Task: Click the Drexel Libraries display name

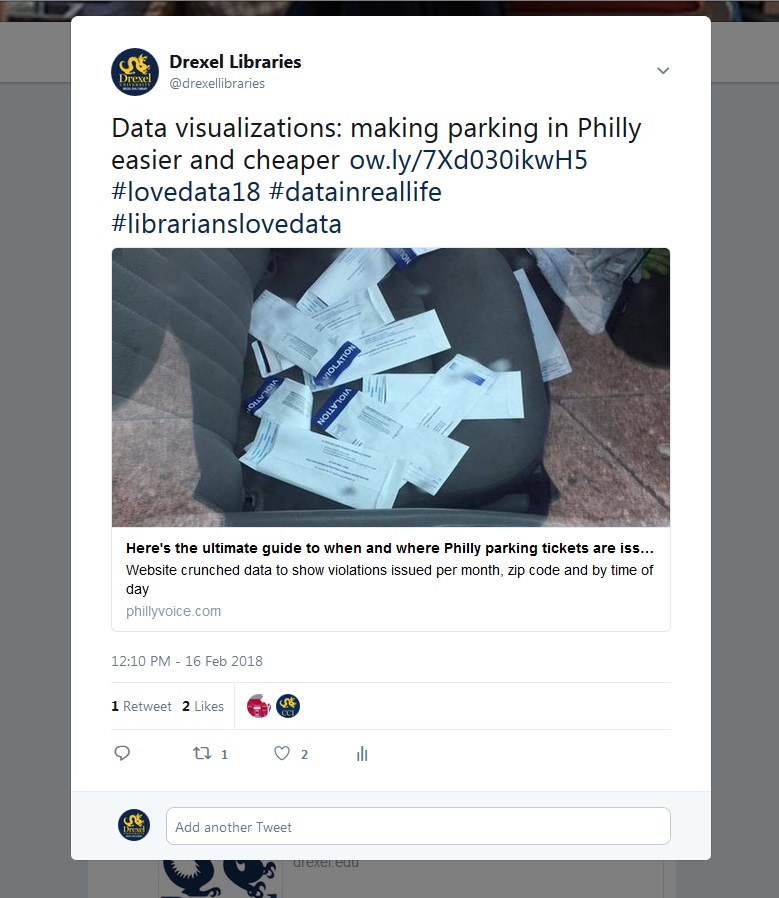Action: (235, 61)
